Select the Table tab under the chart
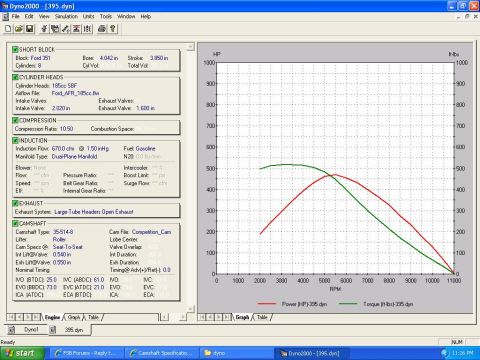This screenshot has width=480, height=360. pyautogui.click(x=262, y=317)
